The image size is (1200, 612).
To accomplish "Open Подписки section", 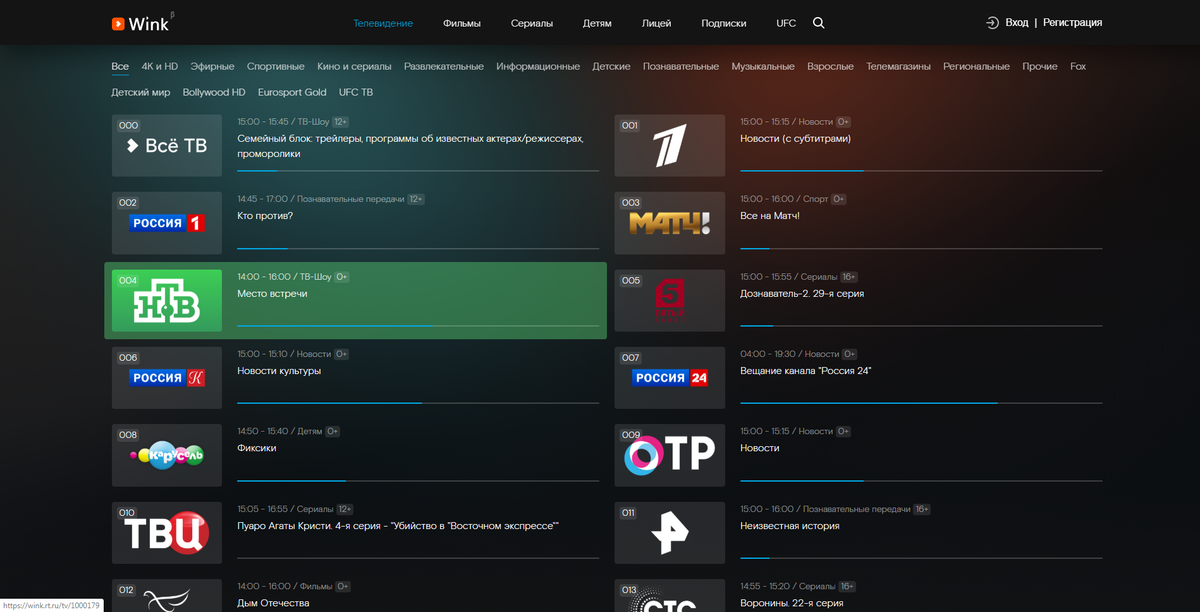I will coord(724,23).
